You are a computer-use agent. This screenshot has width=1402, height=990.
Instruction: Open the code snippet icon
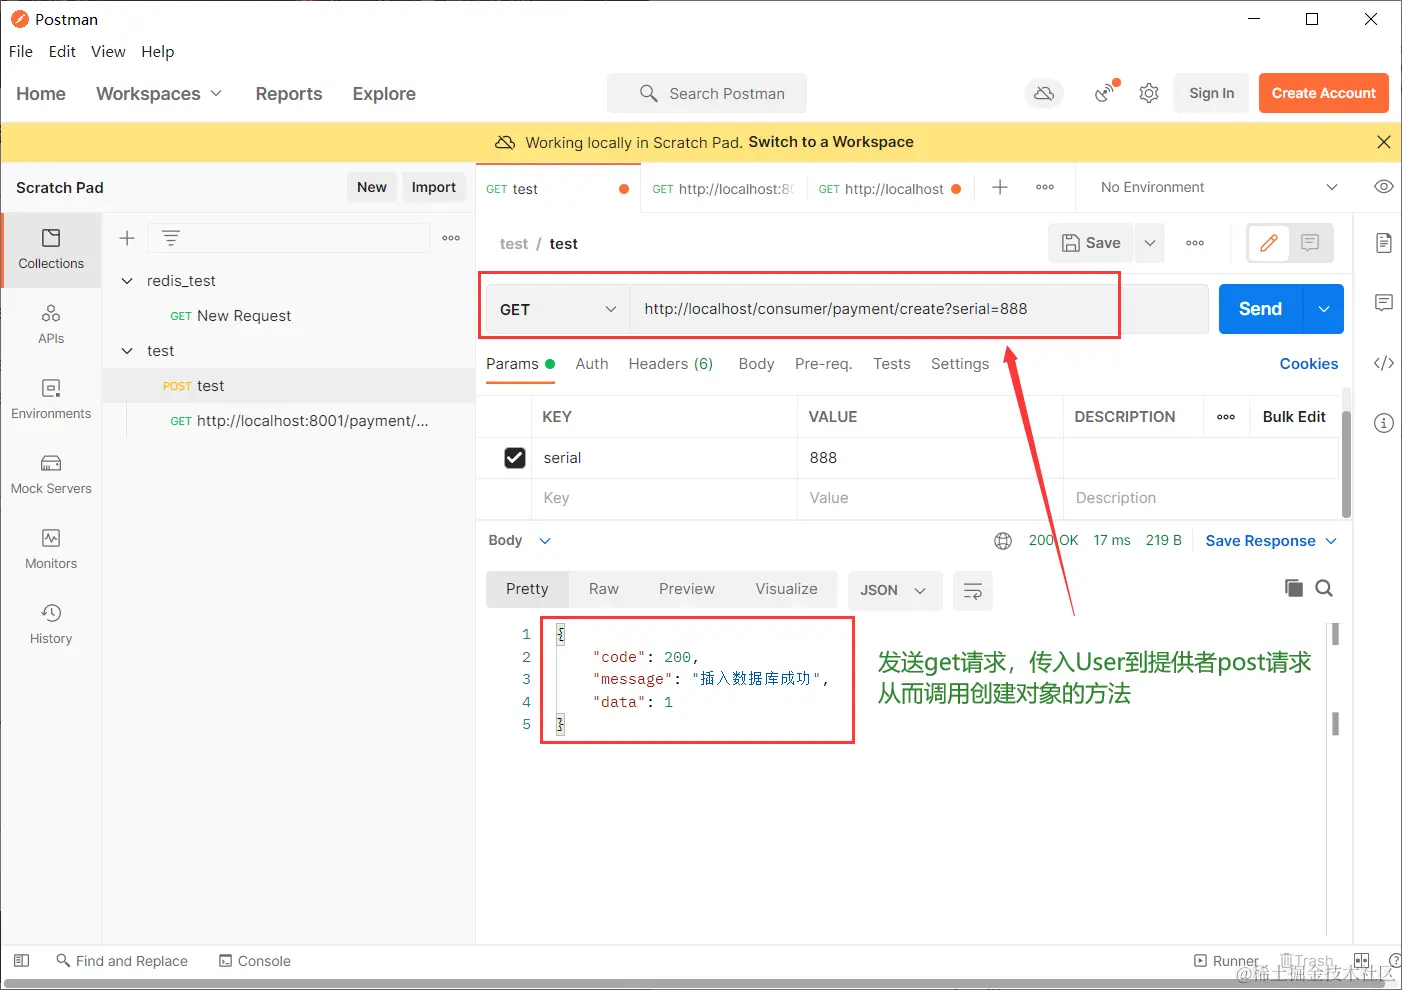tap(1384, 363)
